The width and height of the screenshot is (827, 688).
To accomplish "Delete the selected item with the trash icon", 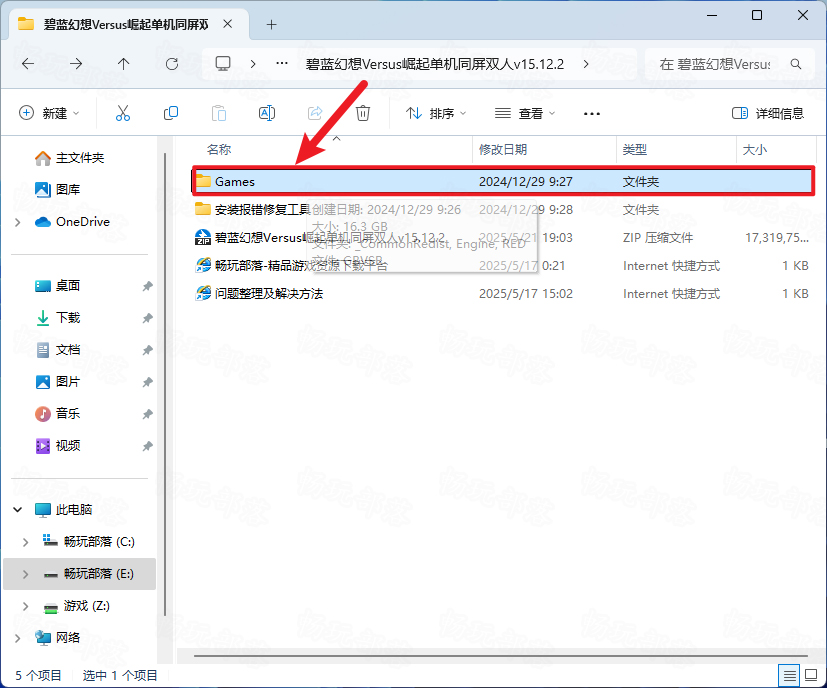I will (x=363, y=113).
